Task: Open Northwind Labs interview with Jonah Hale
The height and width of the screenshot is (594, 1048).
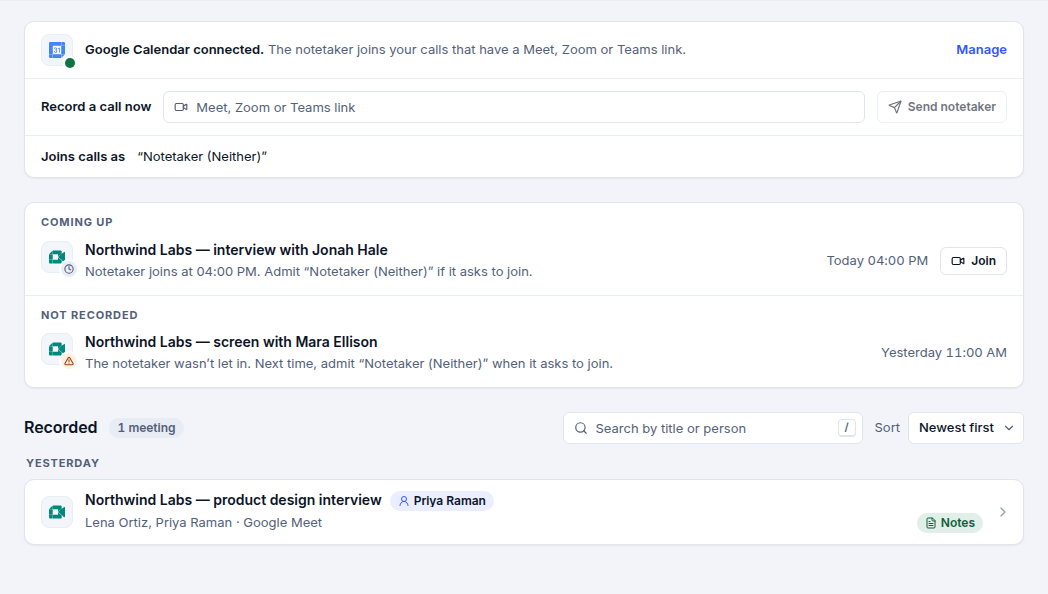Action: click(x=236, y=250)
